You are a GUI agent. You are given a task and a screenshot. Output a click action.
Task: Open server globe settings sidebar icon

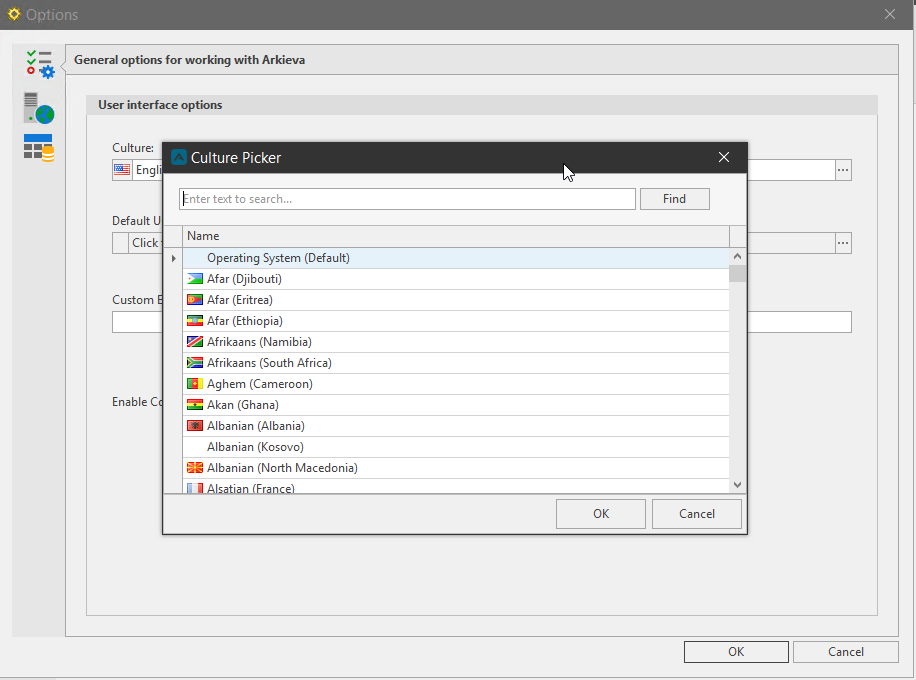click(39, 108)
